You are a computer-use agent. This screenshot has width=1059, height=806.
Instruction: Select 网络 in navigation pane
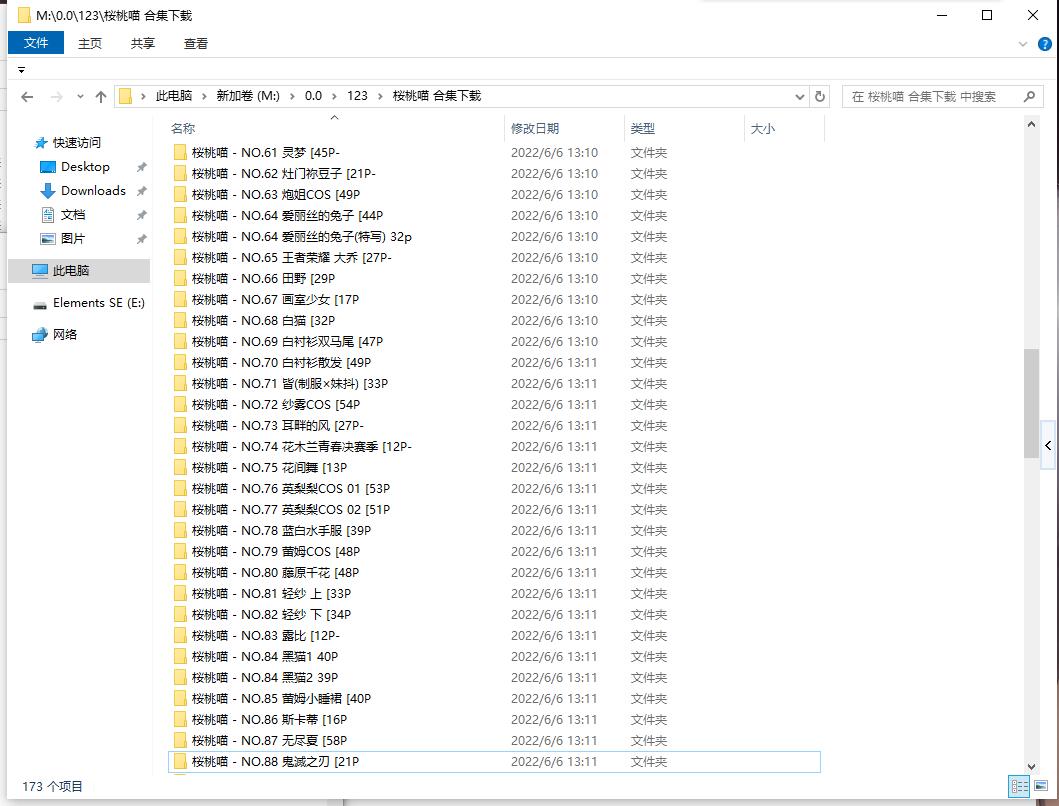65,334
